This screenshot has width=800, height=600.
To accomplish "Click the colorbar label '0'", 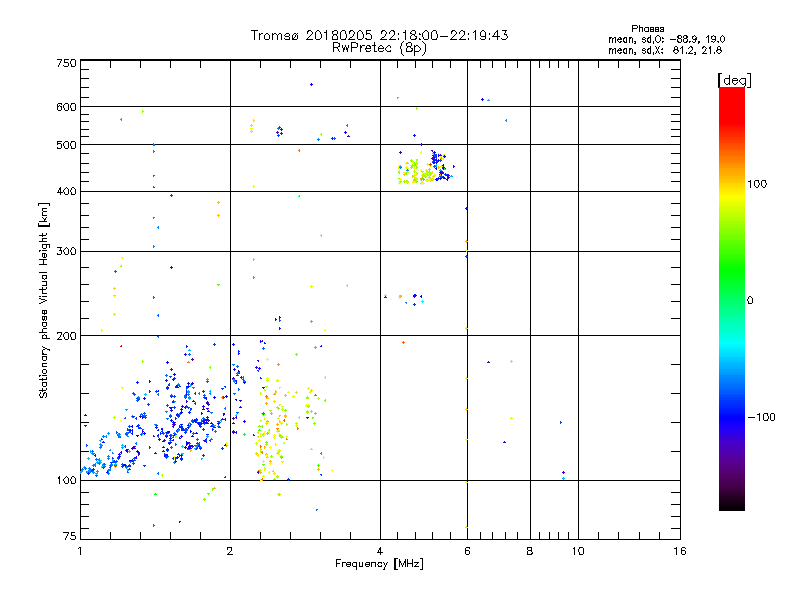I will point(750,301).
